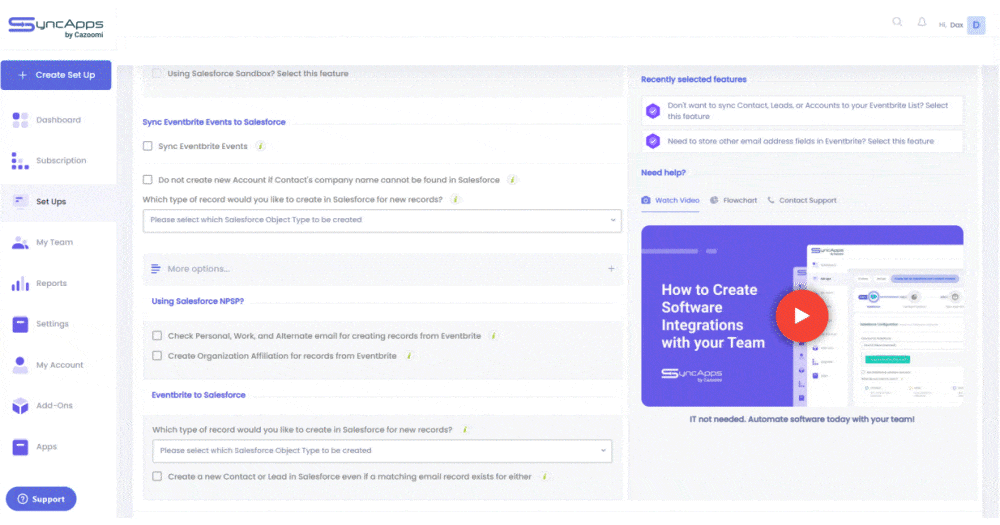Tick Create a new Contact or Lead checkbox

(157, 477)
